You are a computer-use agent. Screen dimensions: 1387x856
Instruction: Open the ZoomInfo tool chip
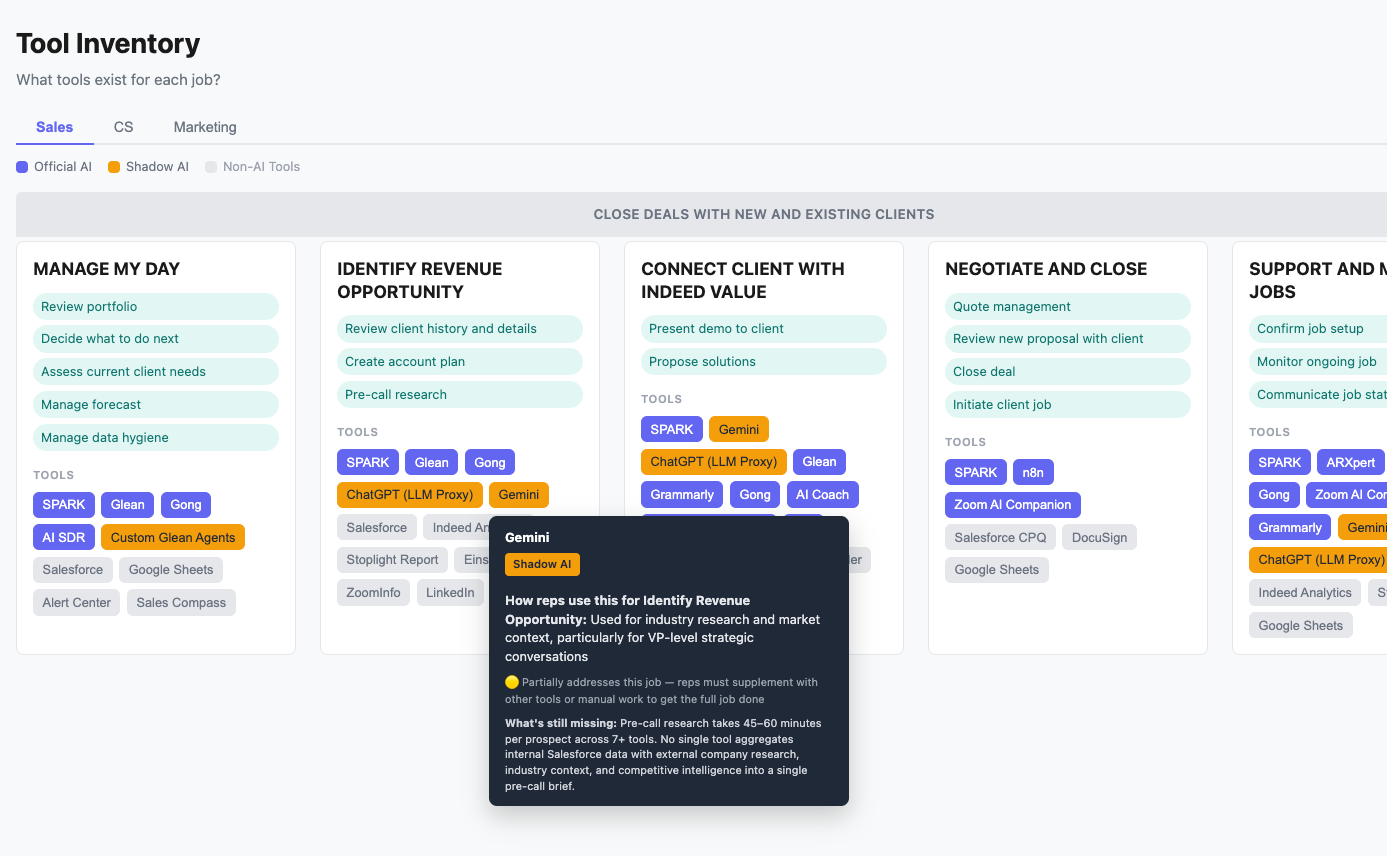(x=374, y=593)
